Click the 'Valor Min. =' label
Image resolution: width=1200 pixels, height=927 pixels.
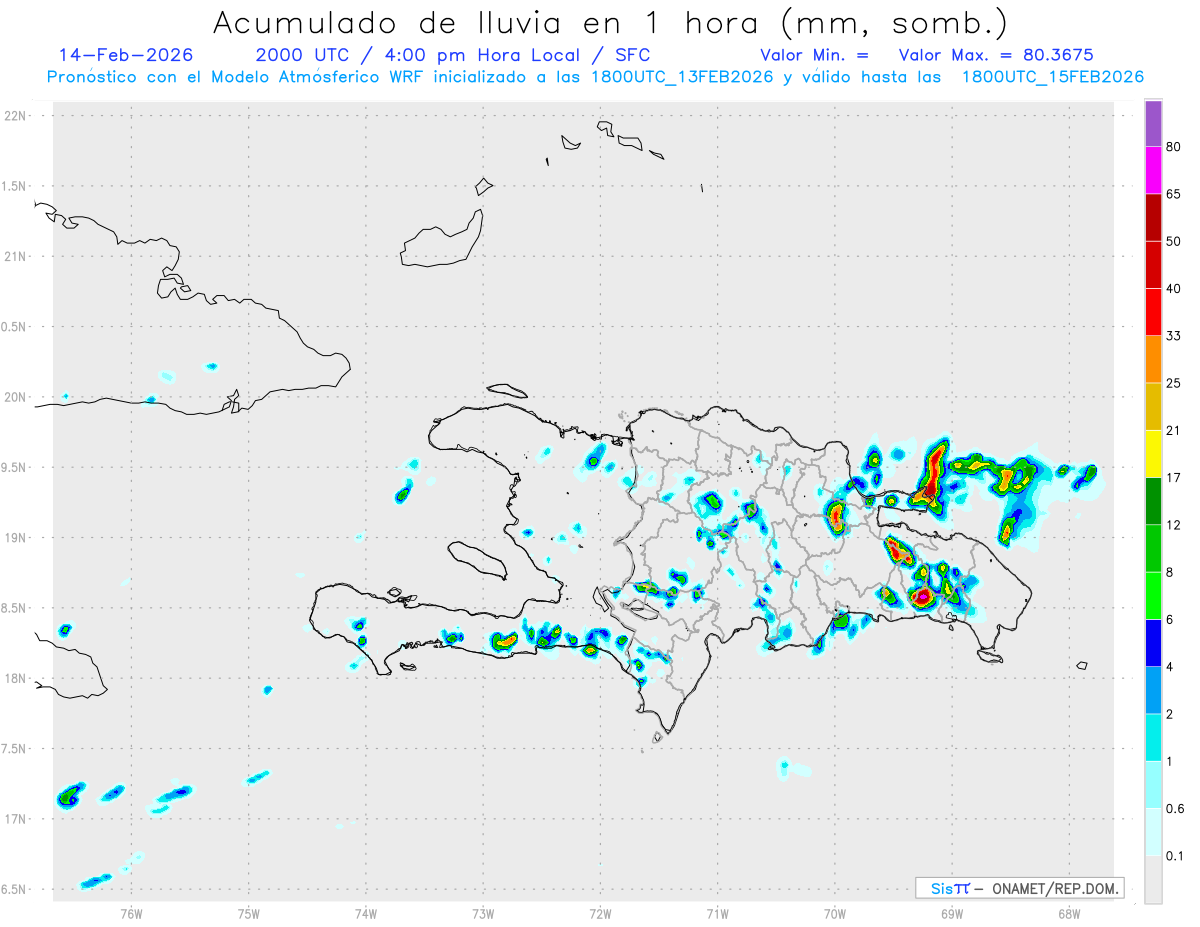point(814,55)
